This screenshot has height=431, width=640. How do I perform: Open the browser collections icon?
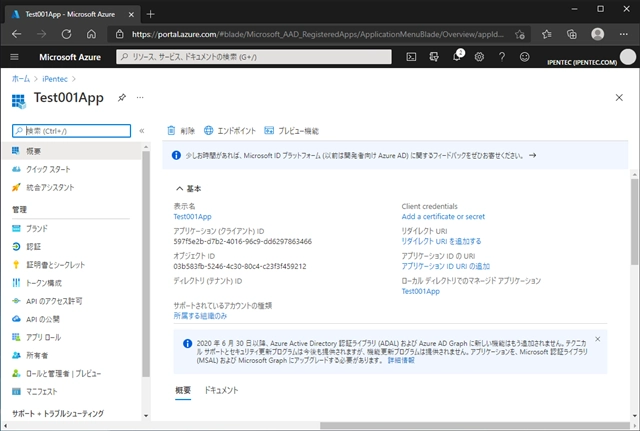click(x=572, y=34)
